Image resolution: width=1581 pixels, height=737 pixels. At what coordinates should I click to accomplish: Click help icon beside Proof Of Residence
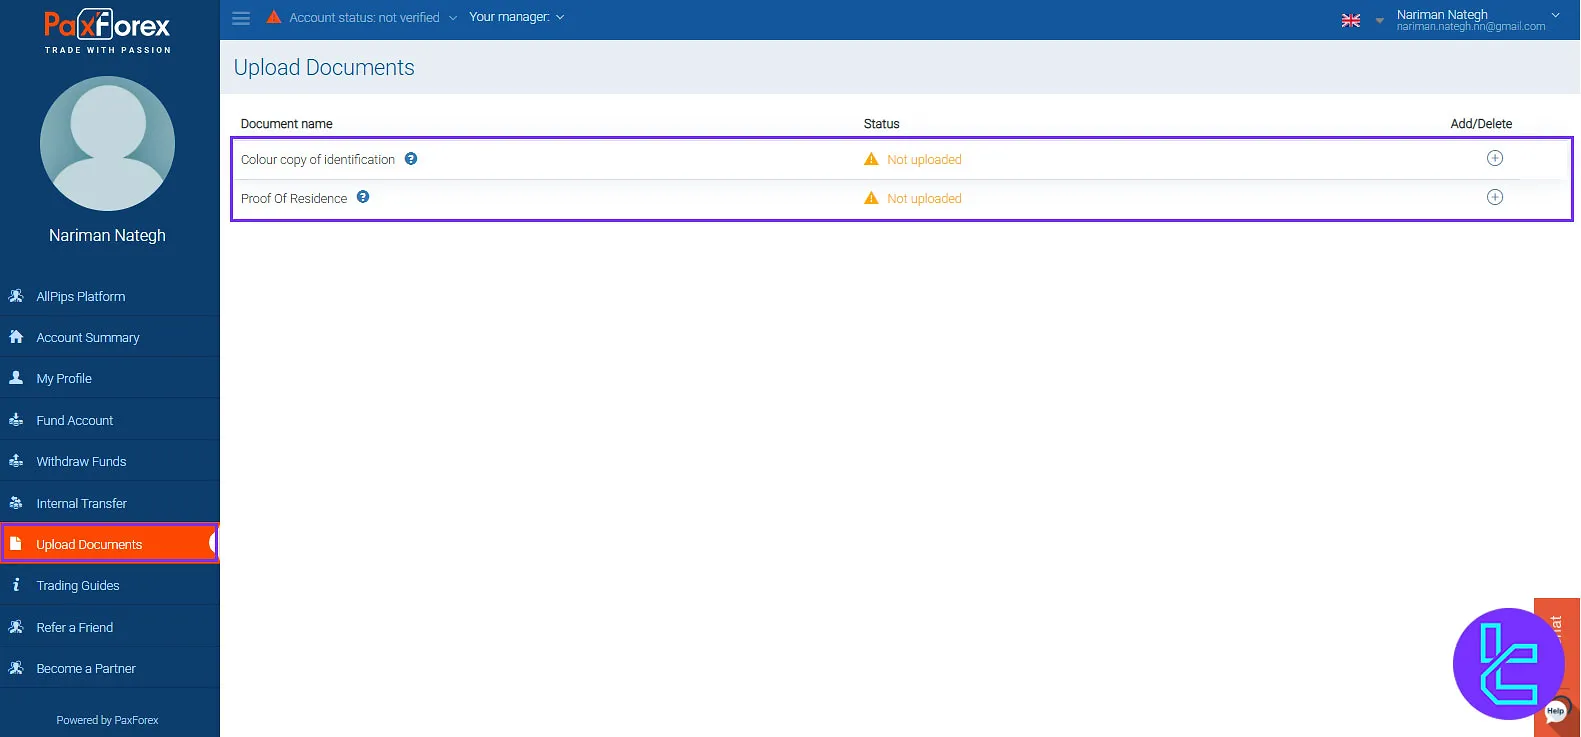(x=363, y=197)
